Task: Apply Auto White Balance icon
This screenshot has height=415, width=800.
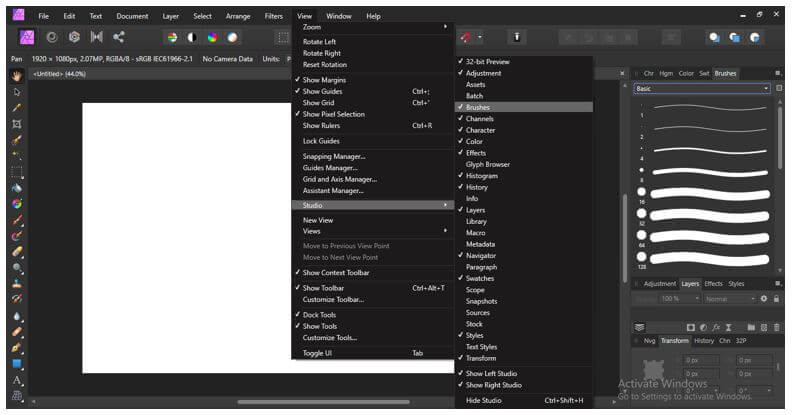Action: 232,37
